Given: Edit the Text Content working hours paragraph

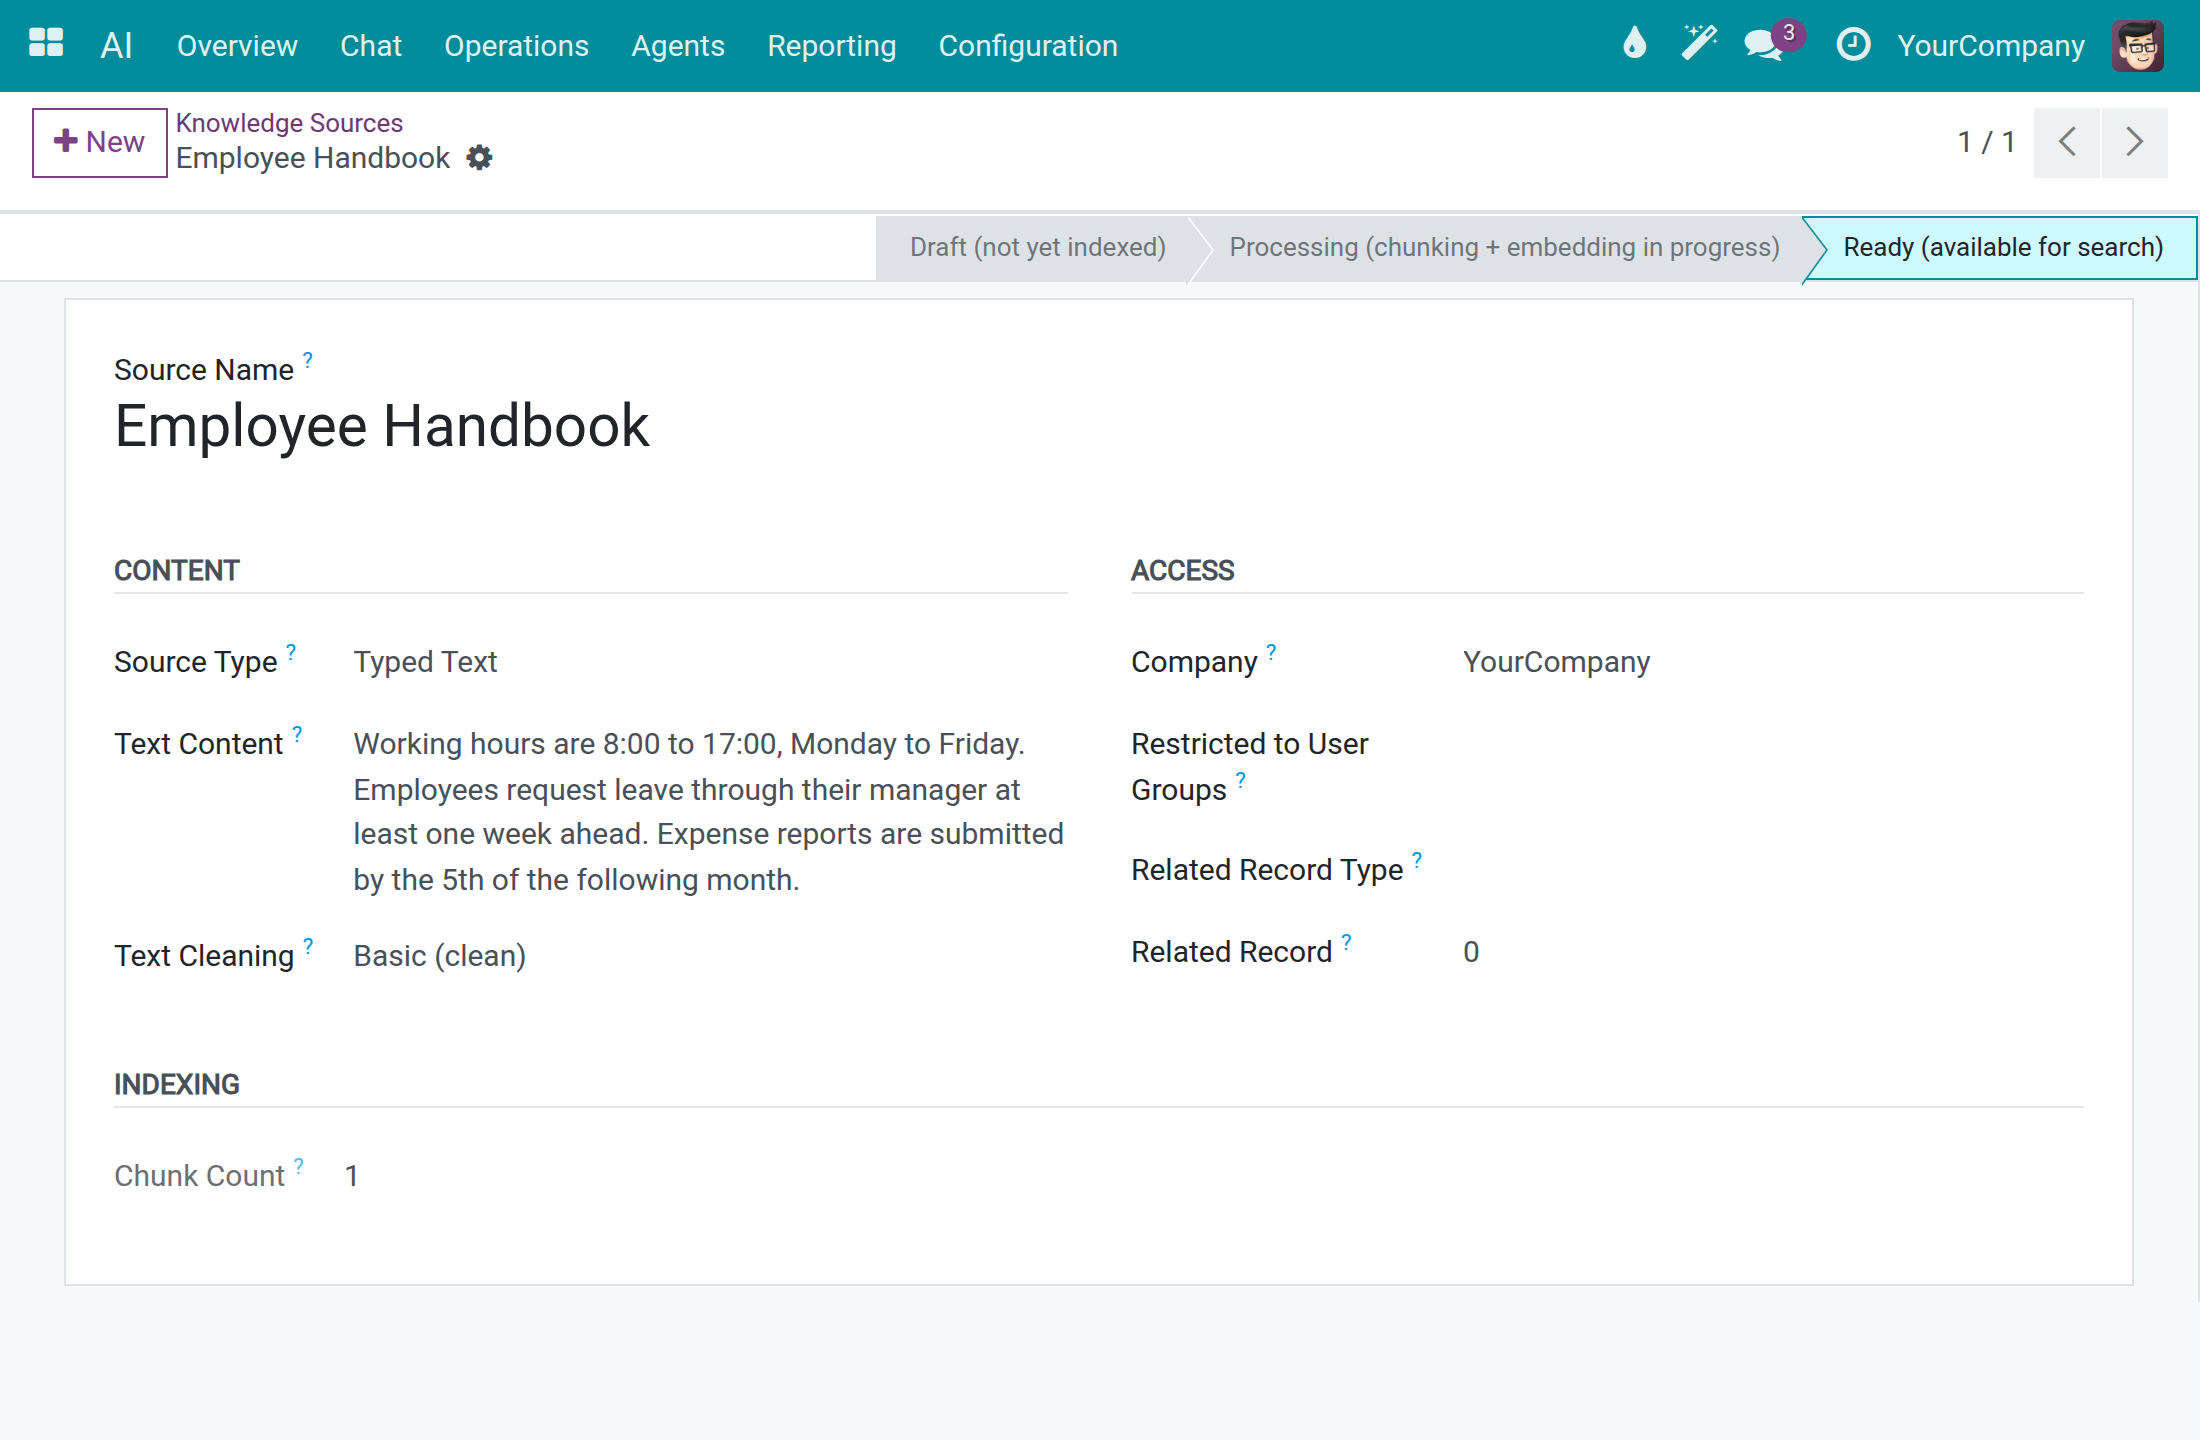Looking at the screenshot, I should click(709, 812).
